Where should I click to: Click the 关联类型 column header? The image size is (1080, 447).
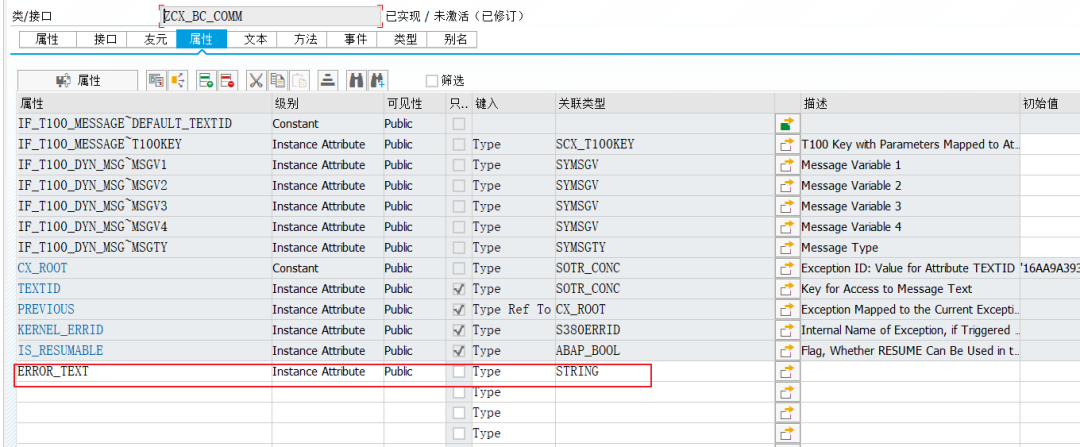click(665, 103)
